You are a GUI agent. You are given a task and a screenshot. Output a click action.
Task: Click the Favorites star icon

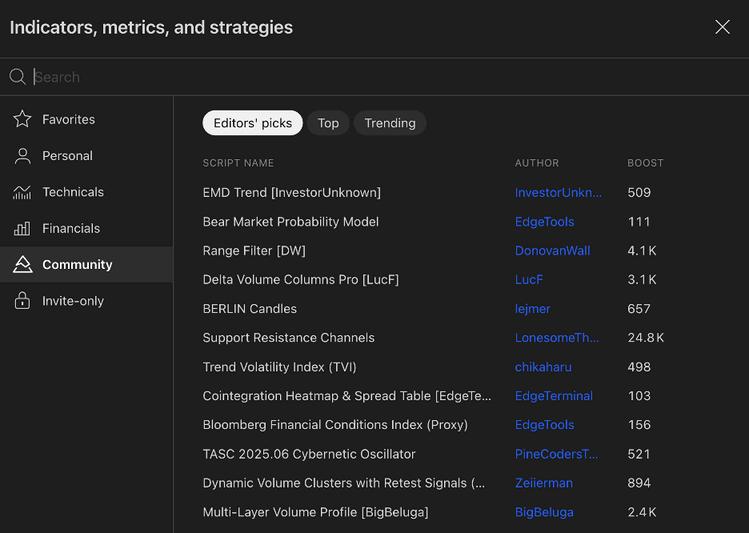pyautogui.click(x=22, y=120)
